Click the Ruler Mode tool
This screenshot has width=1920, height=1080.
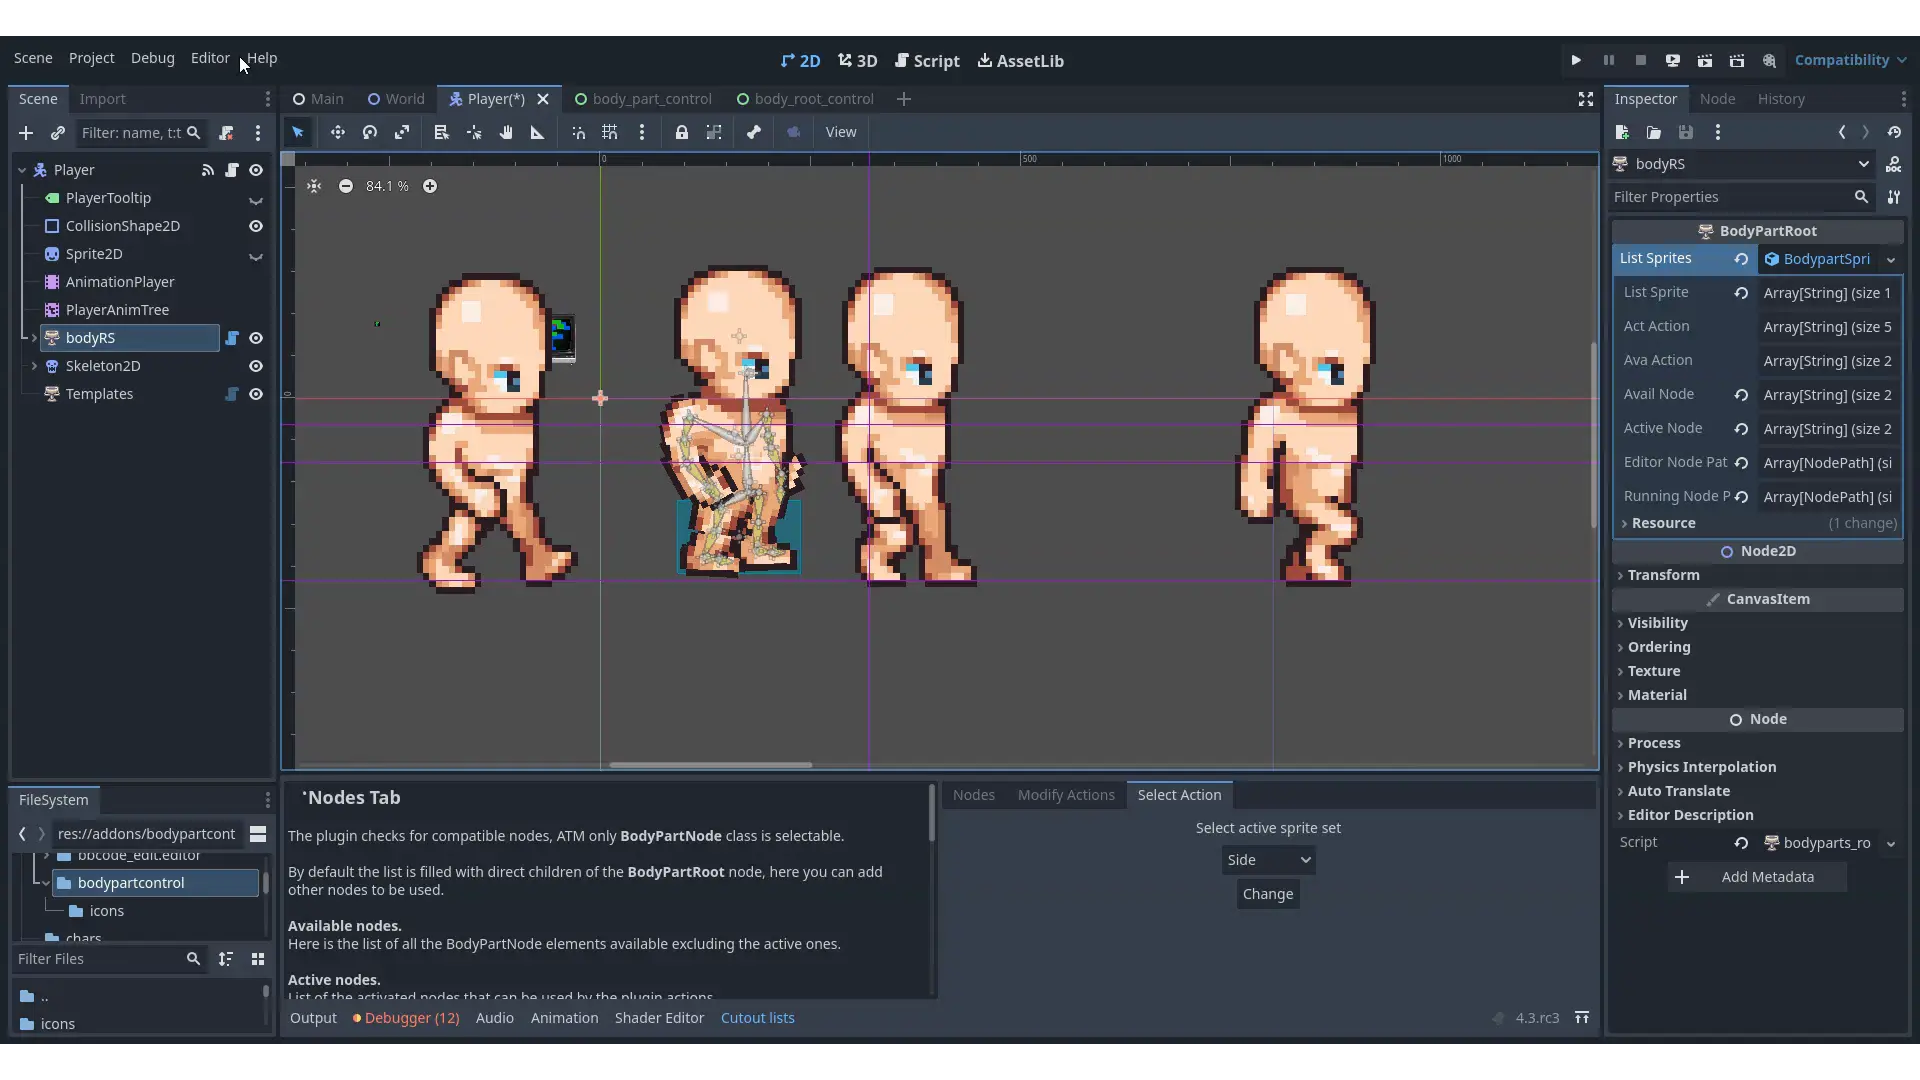[x=538, y=132]
